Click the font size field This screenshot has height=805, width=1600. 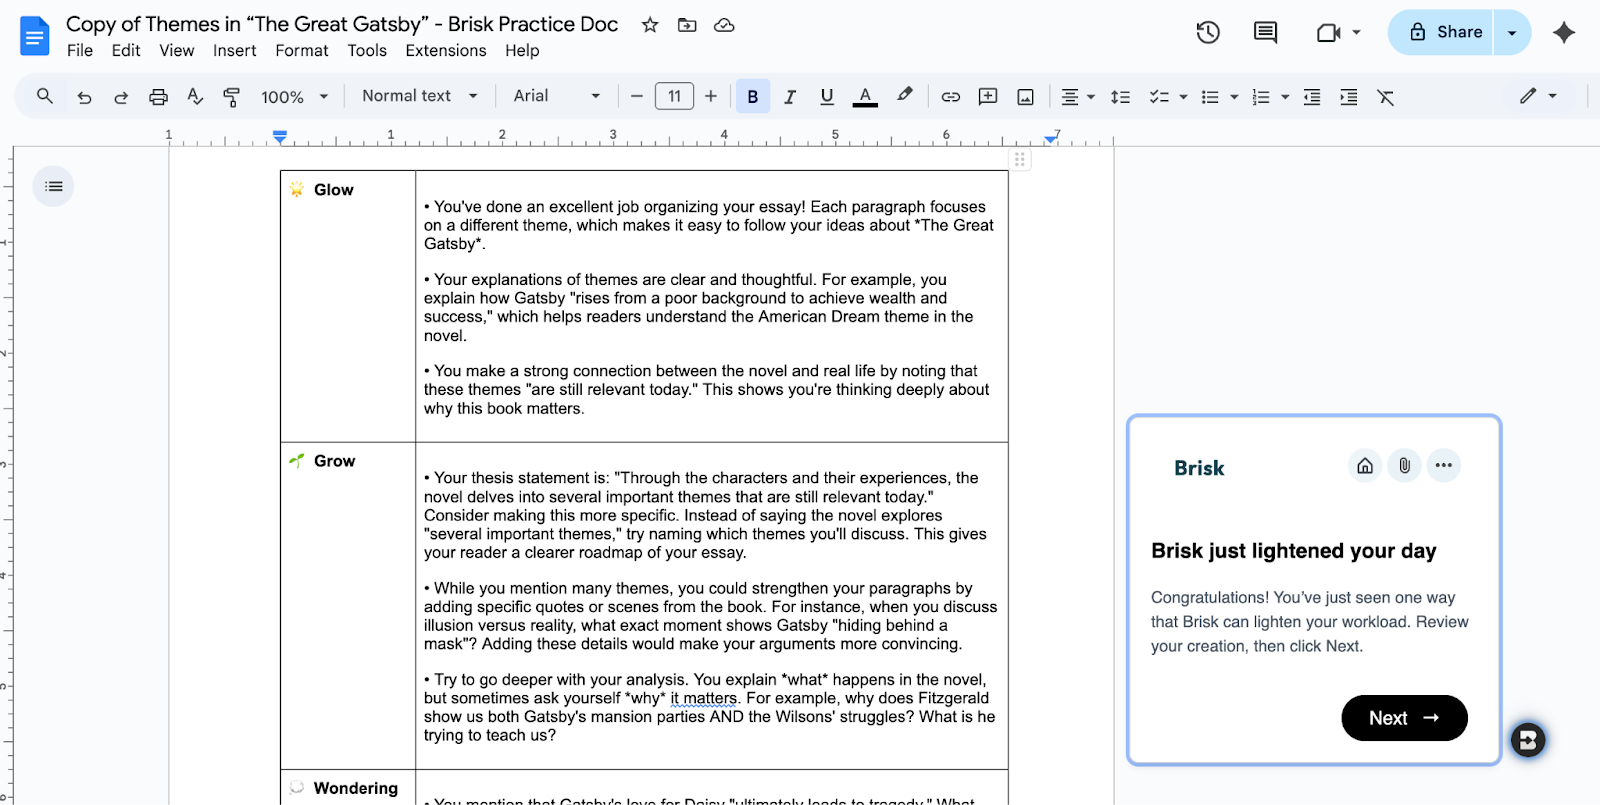coord(674,97)
